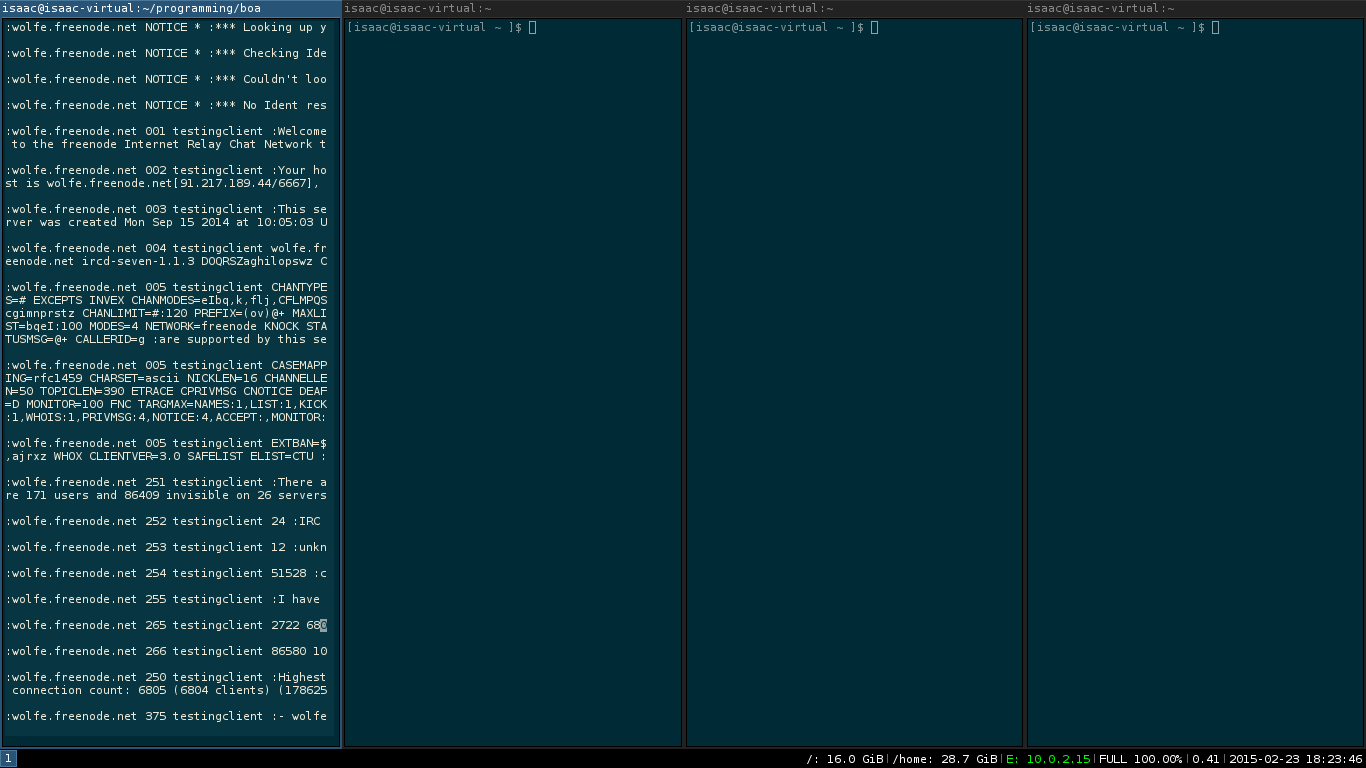1366x768 pixels.
Task: Click the '005 testingclient CHANTYPE' line
Action: 166,287
